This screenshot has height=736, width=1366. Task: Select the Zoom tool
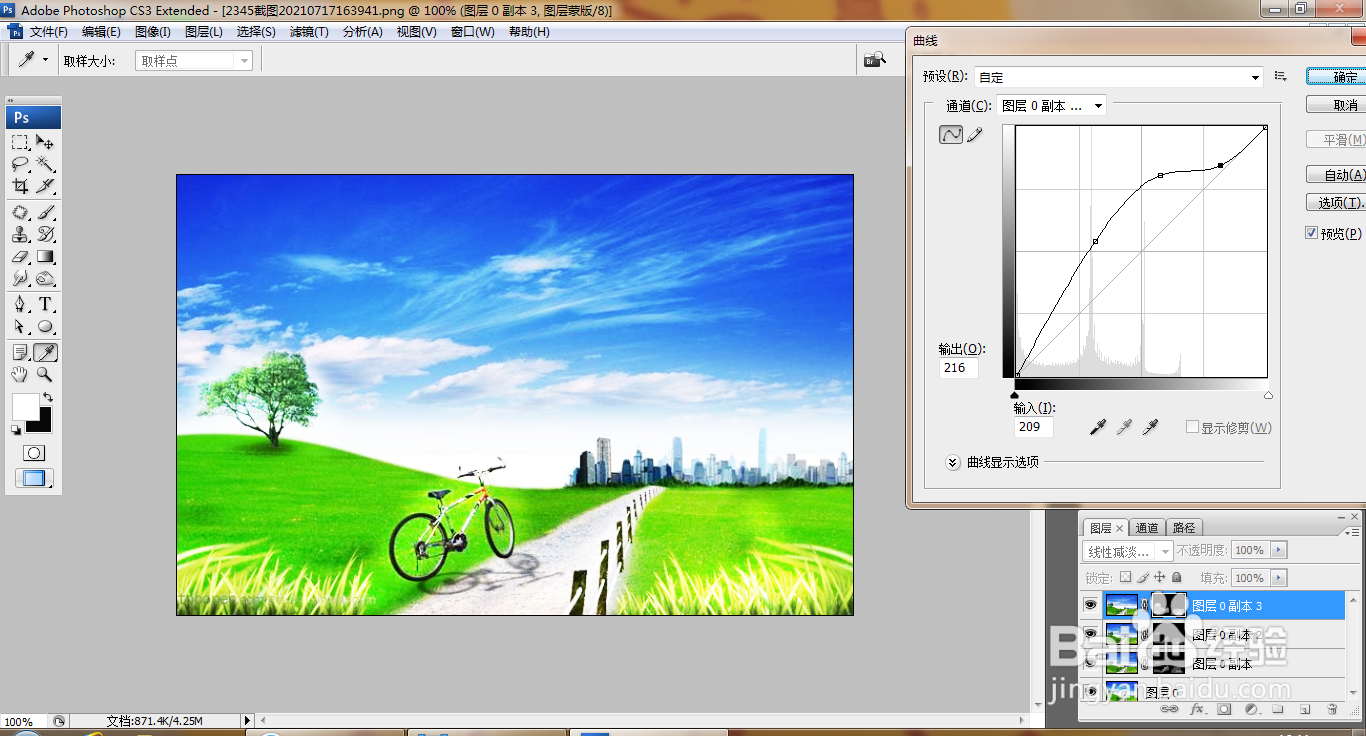(45, 374)
